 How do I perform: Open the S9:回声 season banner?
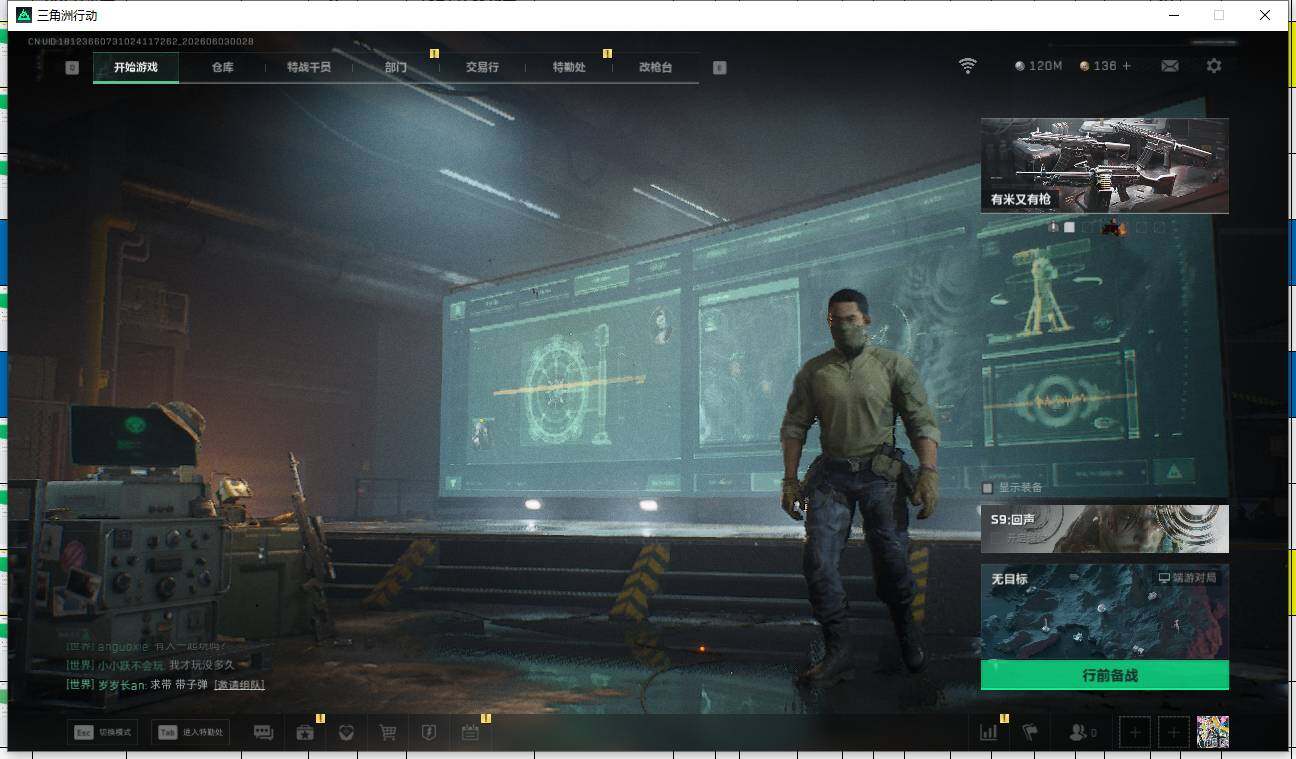click(1105, 529)
